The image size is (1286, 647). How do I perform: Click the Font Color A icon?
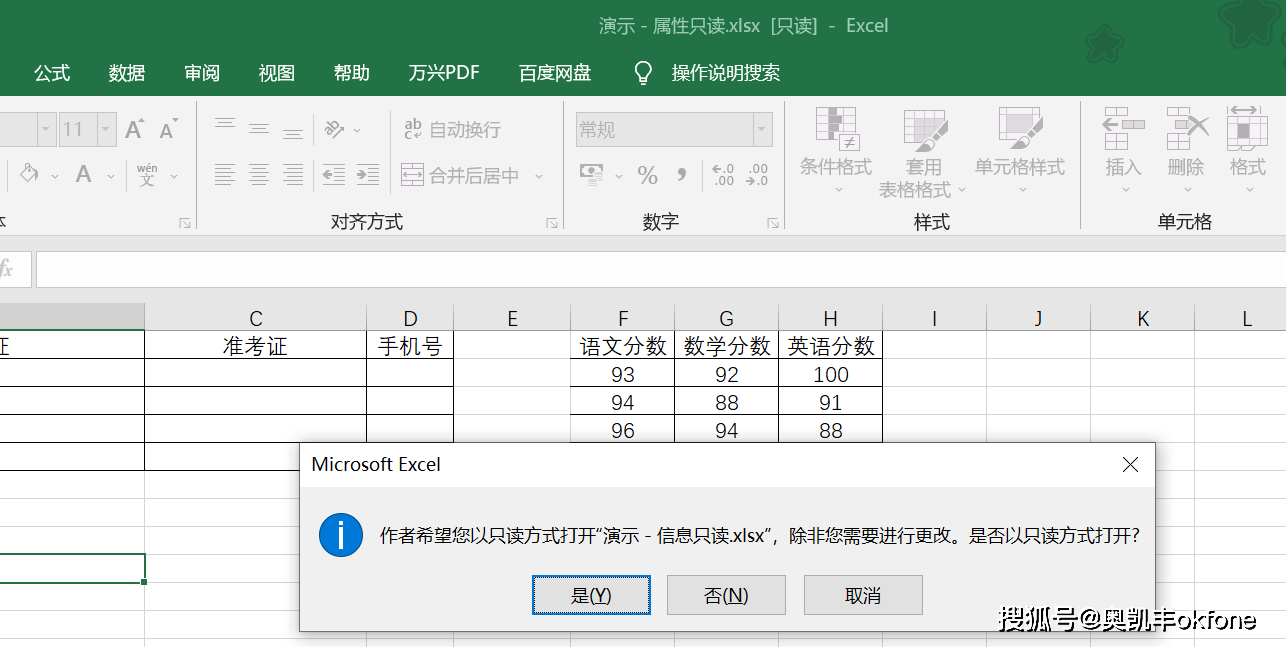[84, 175]
